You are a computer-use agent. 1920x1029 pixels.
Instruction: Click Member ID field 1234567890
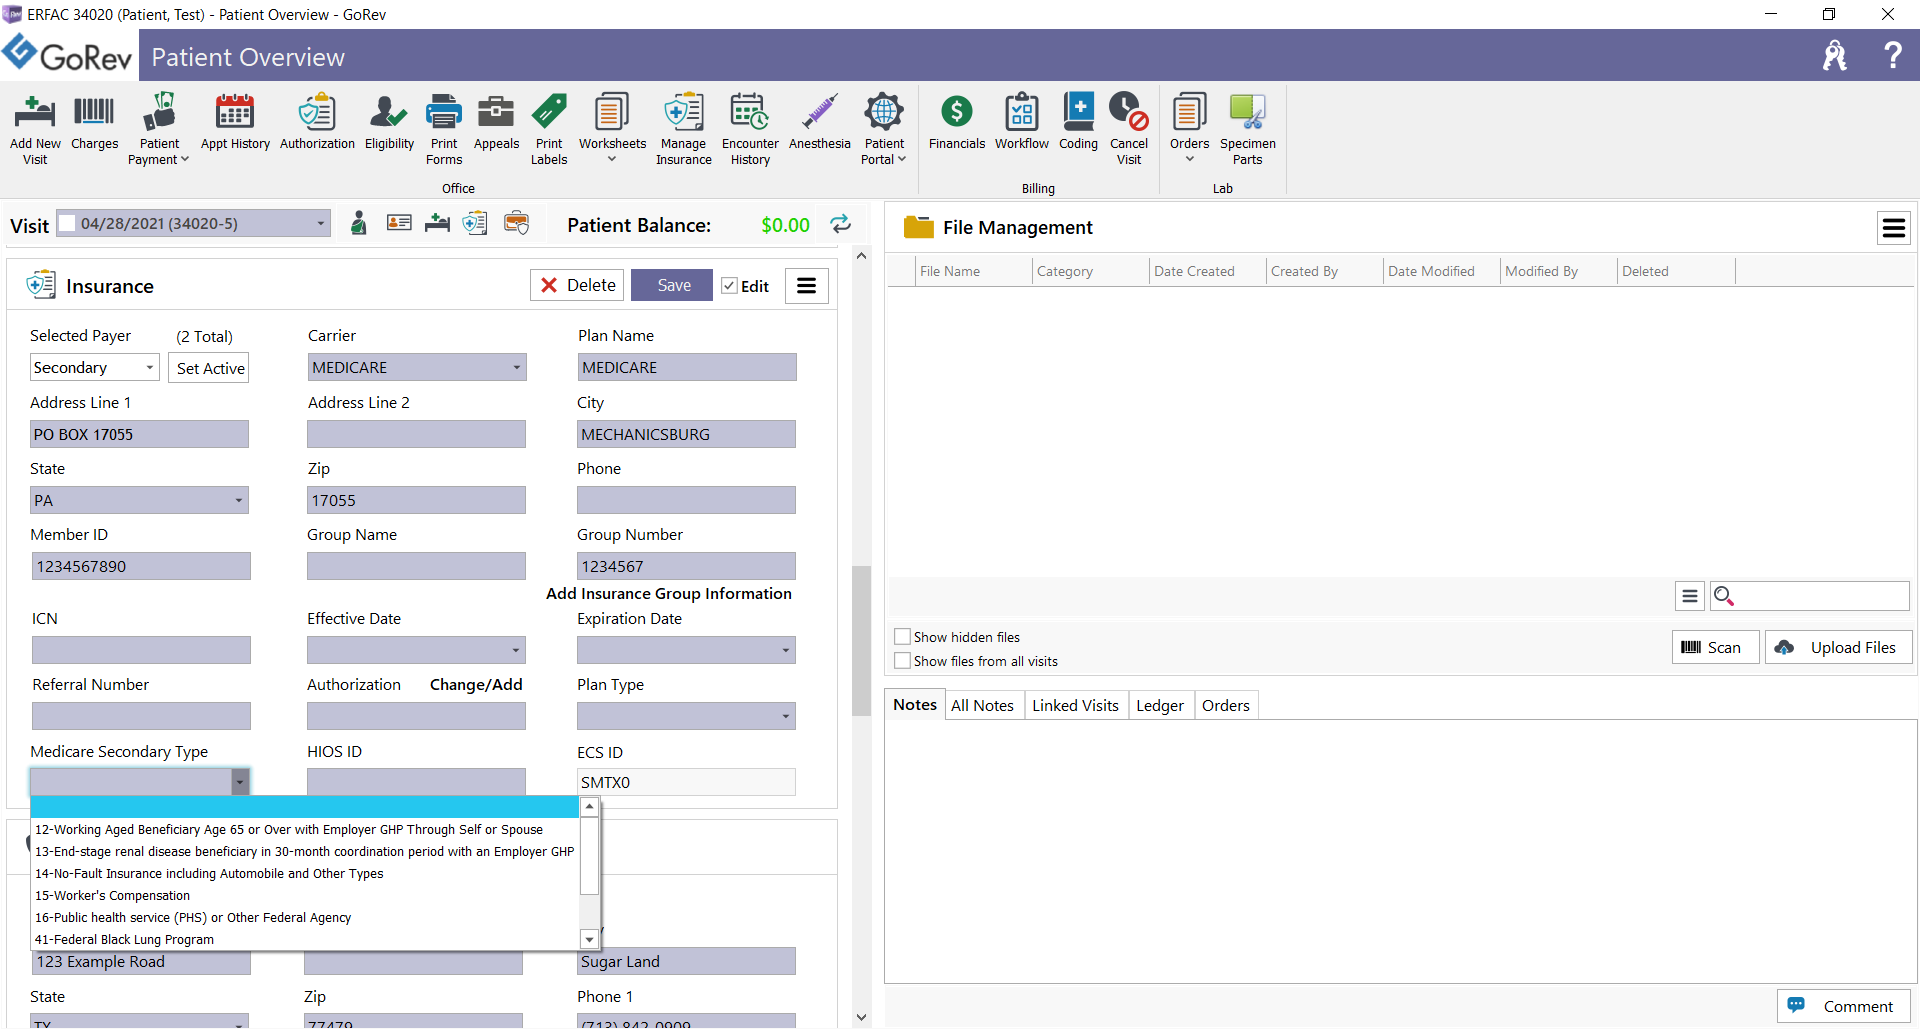pos(141,567)
